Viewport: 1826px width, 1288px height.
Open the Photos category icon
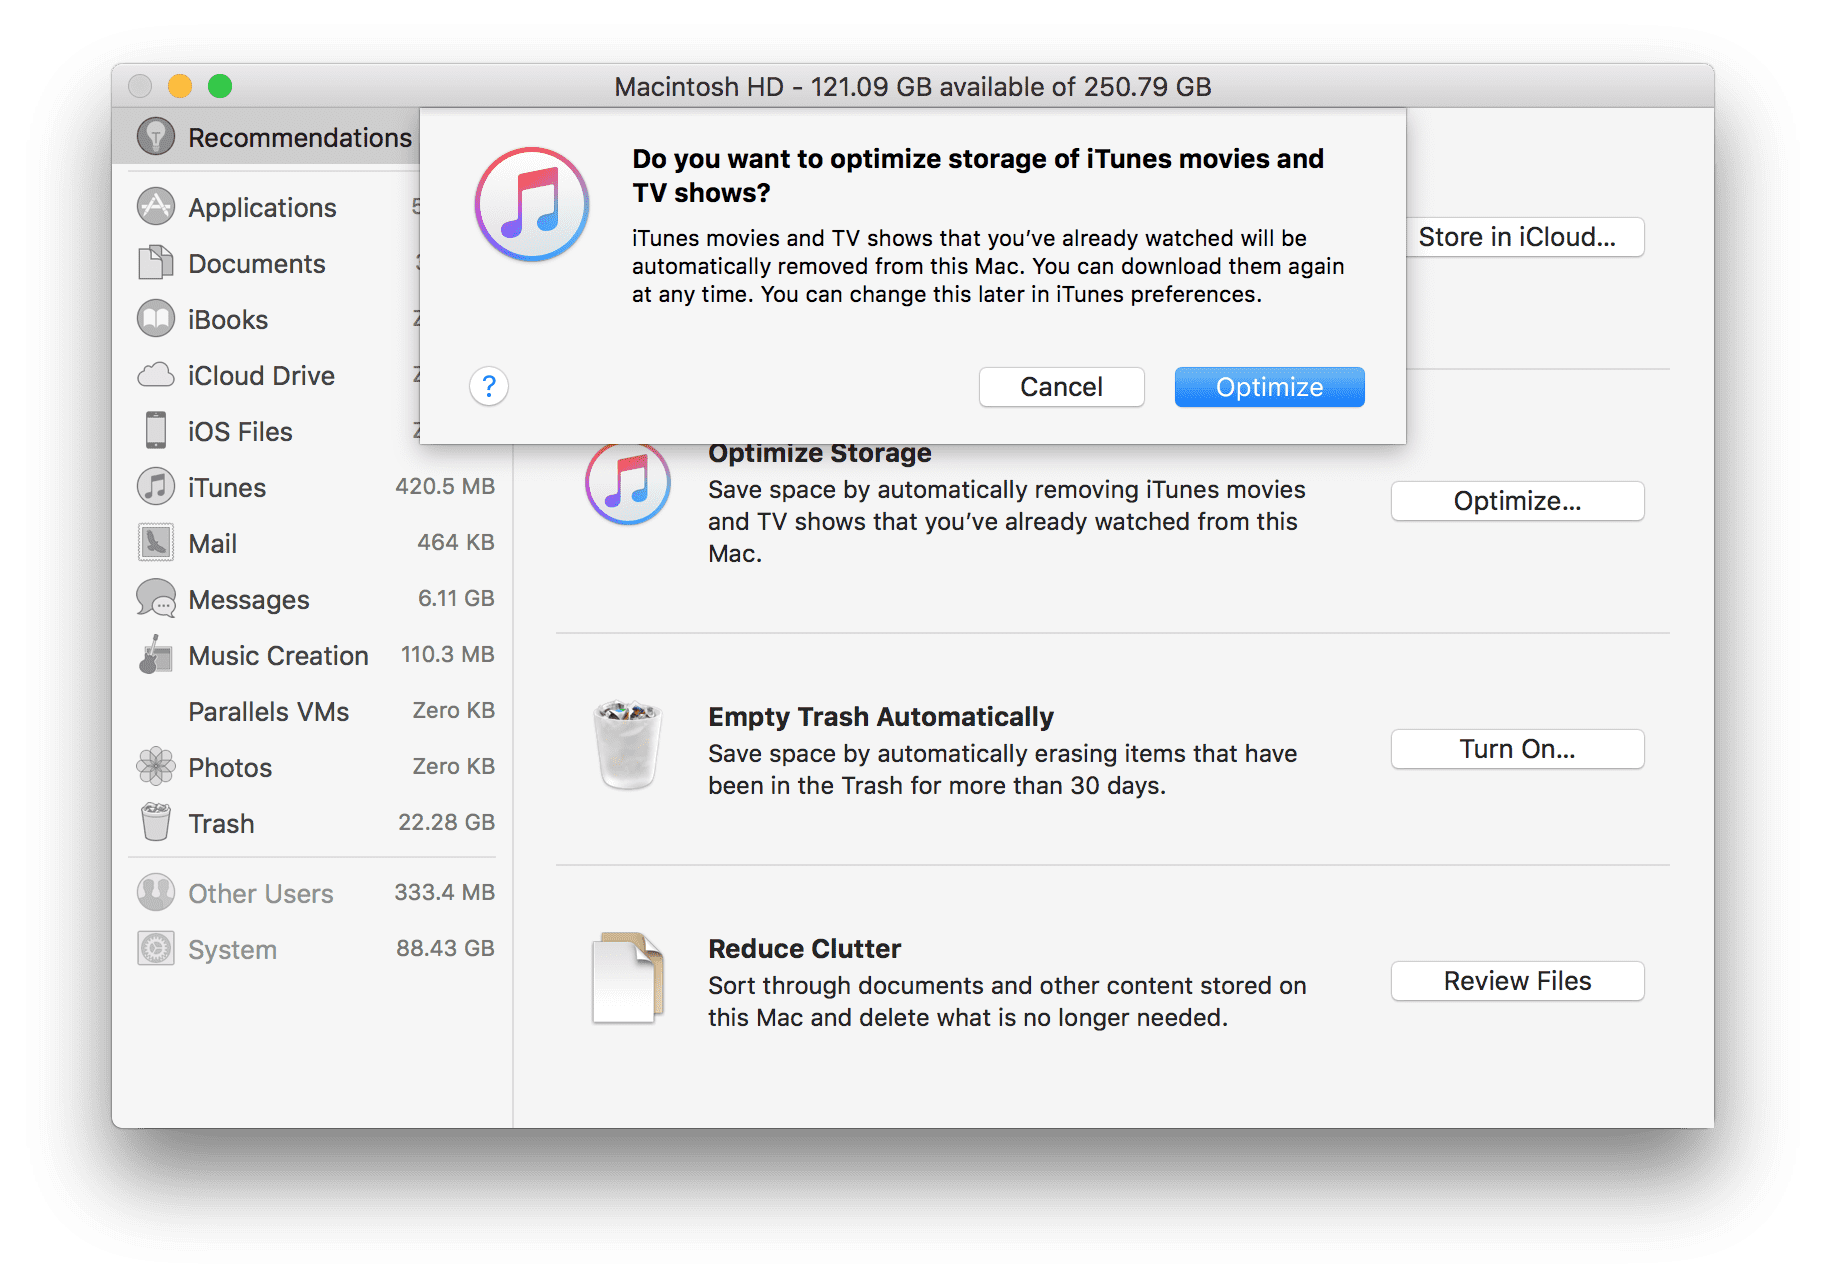coord(155,767)
